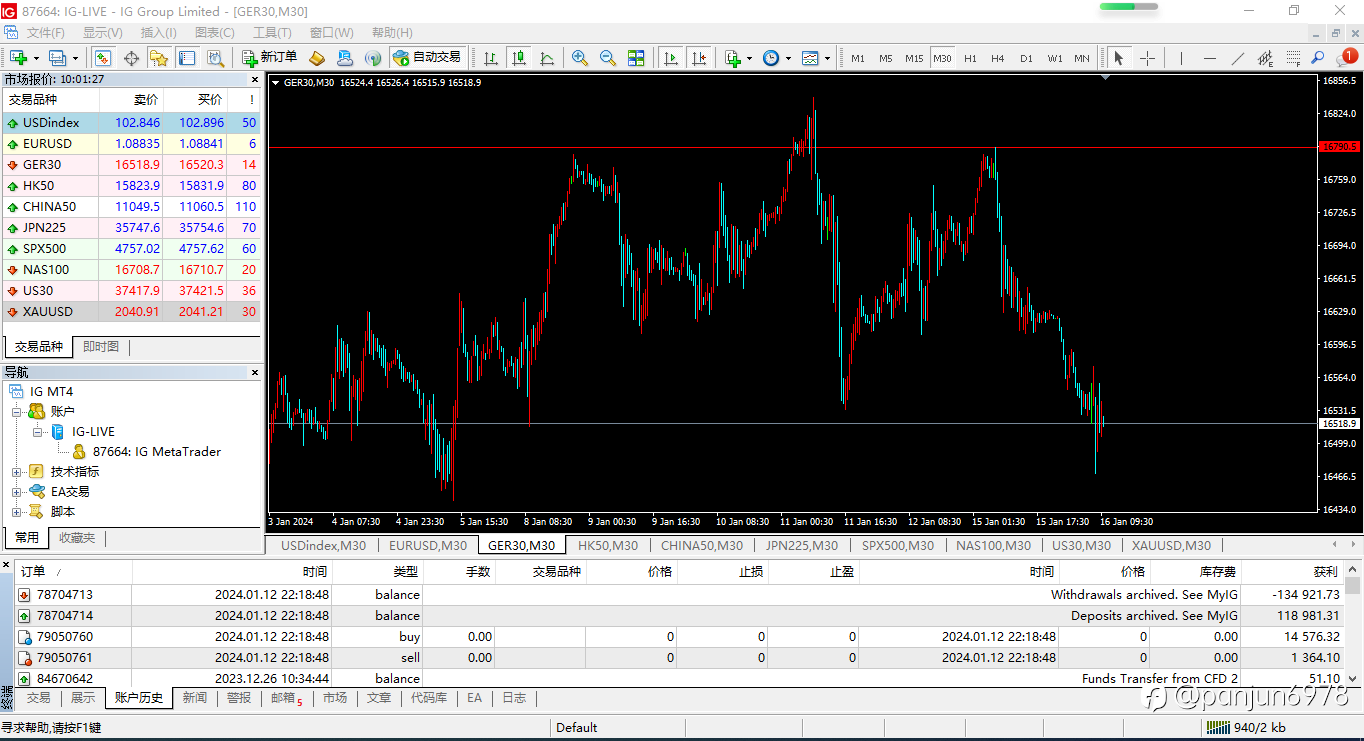
Task: Set timeframe to D1
Action: tap(1026, 58)
